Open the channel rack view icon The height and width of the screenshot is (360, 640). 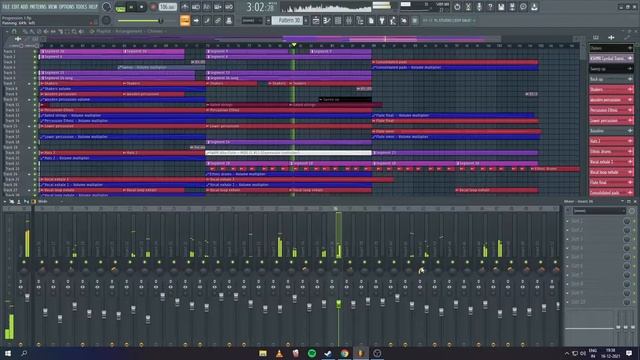point(338,20)
